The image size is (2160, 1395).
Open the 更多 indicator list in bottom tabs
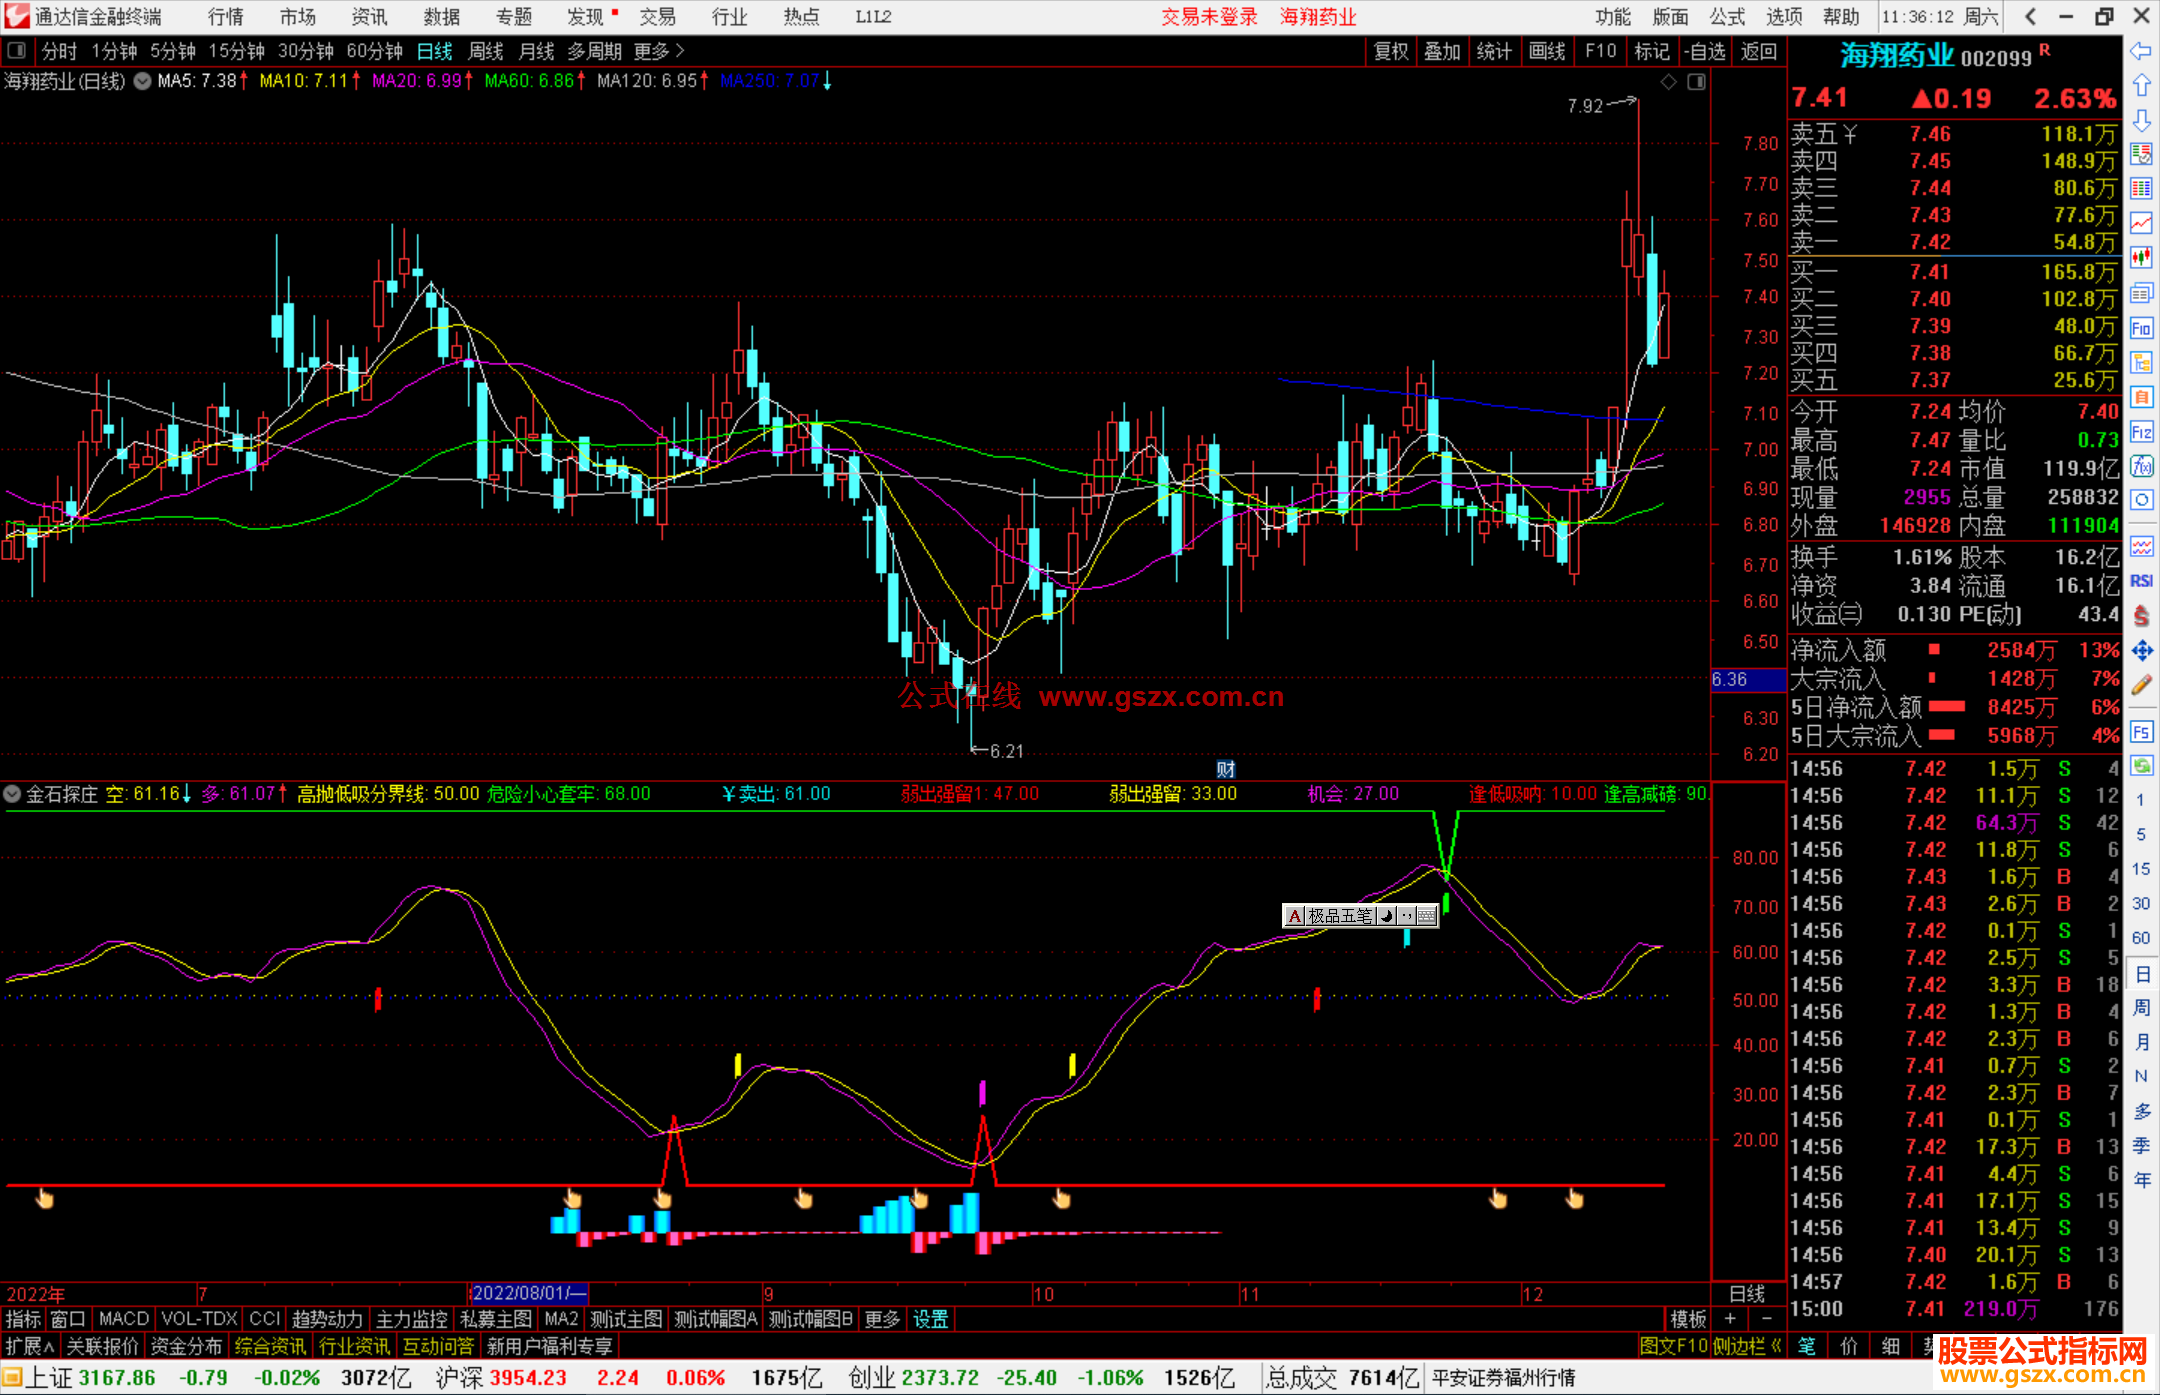click(882, 1319)
